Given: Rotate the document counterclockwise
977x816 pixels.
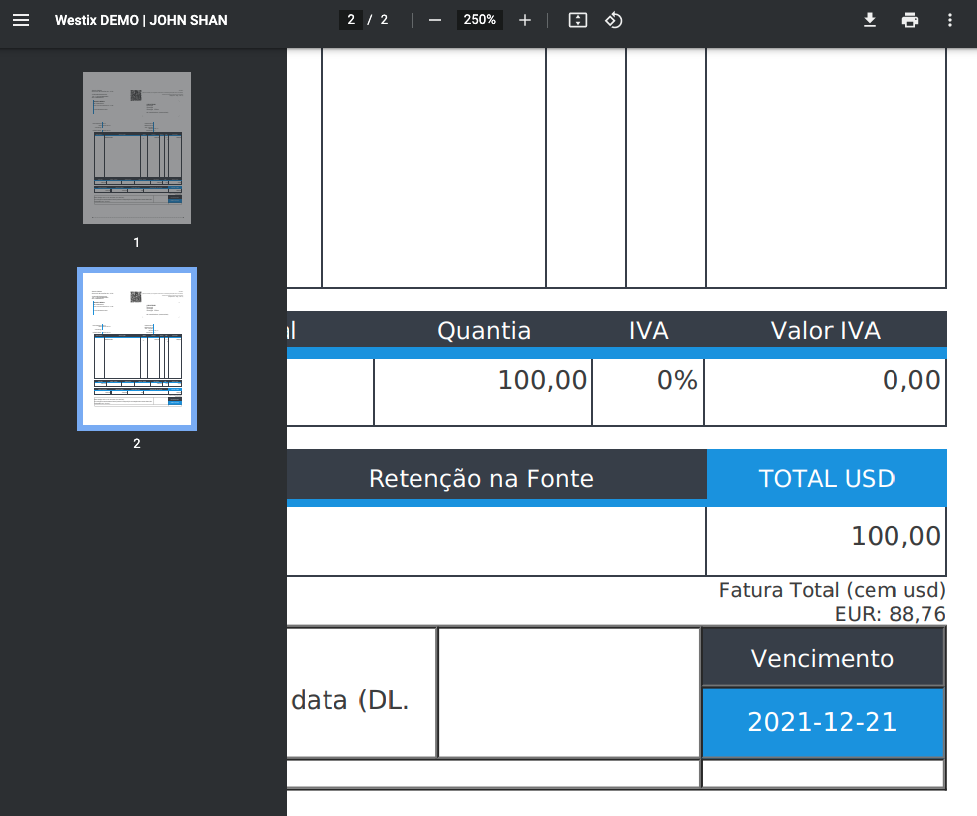Looking at the screenshot, I should (614, 20).
